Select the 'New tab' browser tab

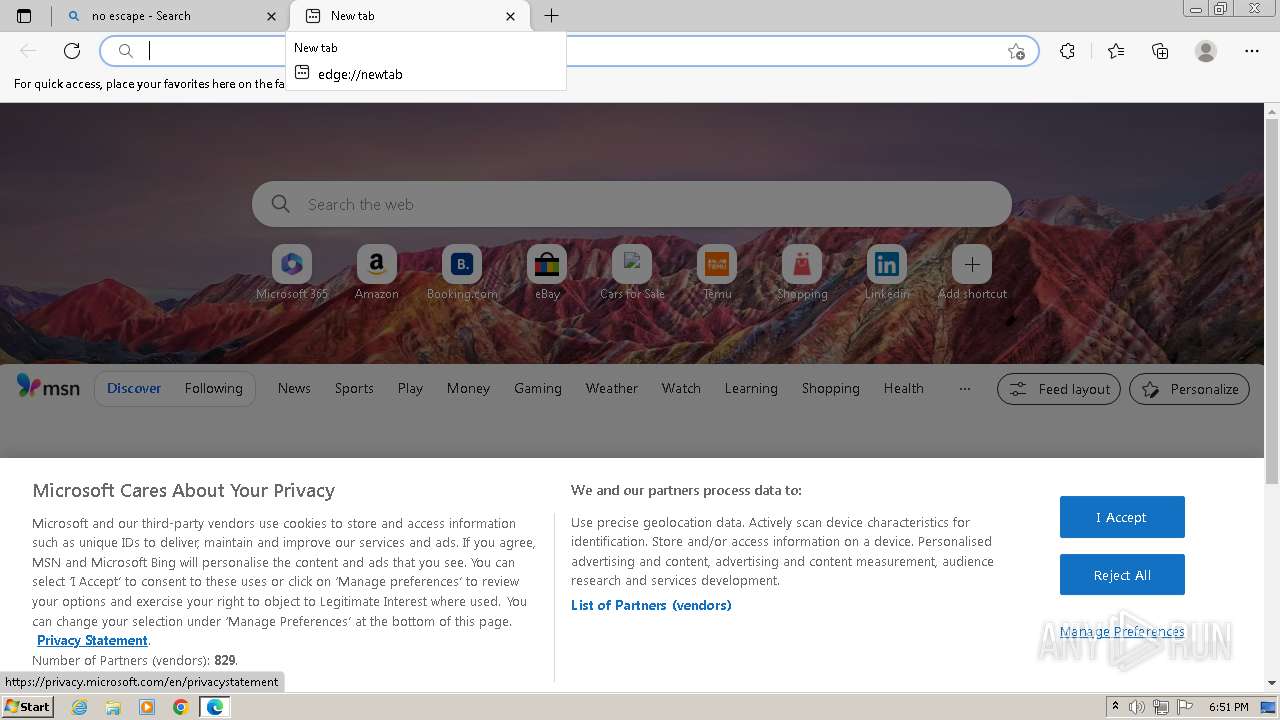[410, 16]
